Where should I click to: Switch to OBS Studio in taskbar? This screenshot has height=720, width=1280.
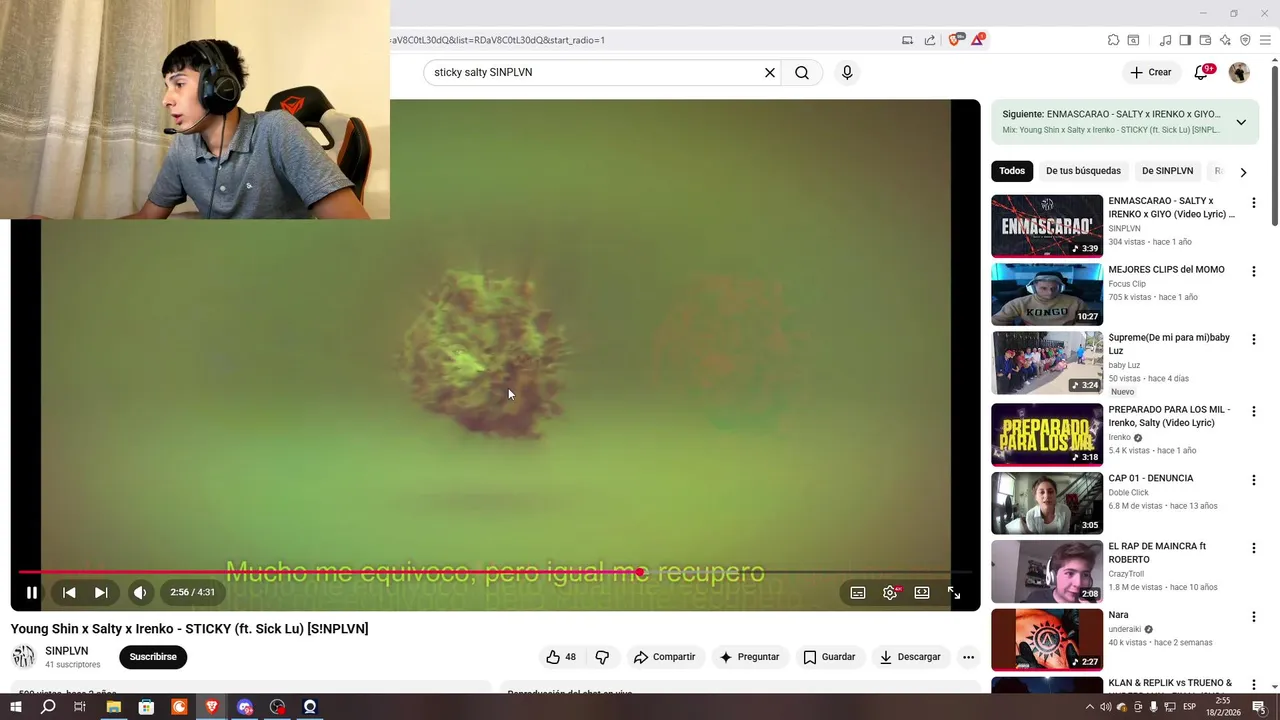coord(278,707)
